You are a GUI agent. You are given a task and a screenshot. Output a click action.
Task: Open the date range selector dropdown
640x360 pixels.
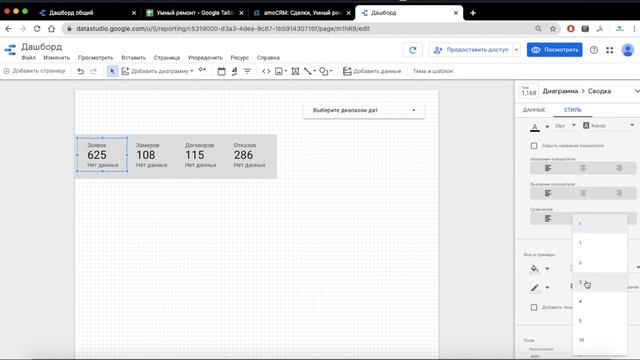(364, 110)
